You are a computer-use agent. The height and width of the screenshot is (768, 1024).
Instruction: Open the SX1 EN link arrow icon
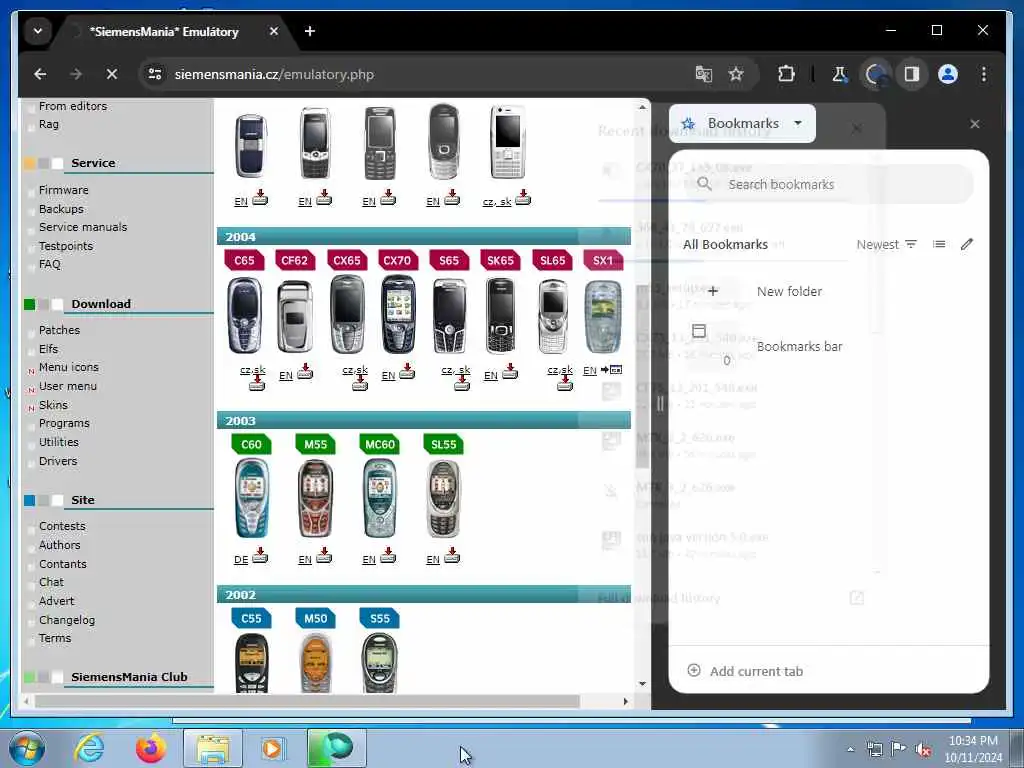pyautogui.click(x=611, y=370)
